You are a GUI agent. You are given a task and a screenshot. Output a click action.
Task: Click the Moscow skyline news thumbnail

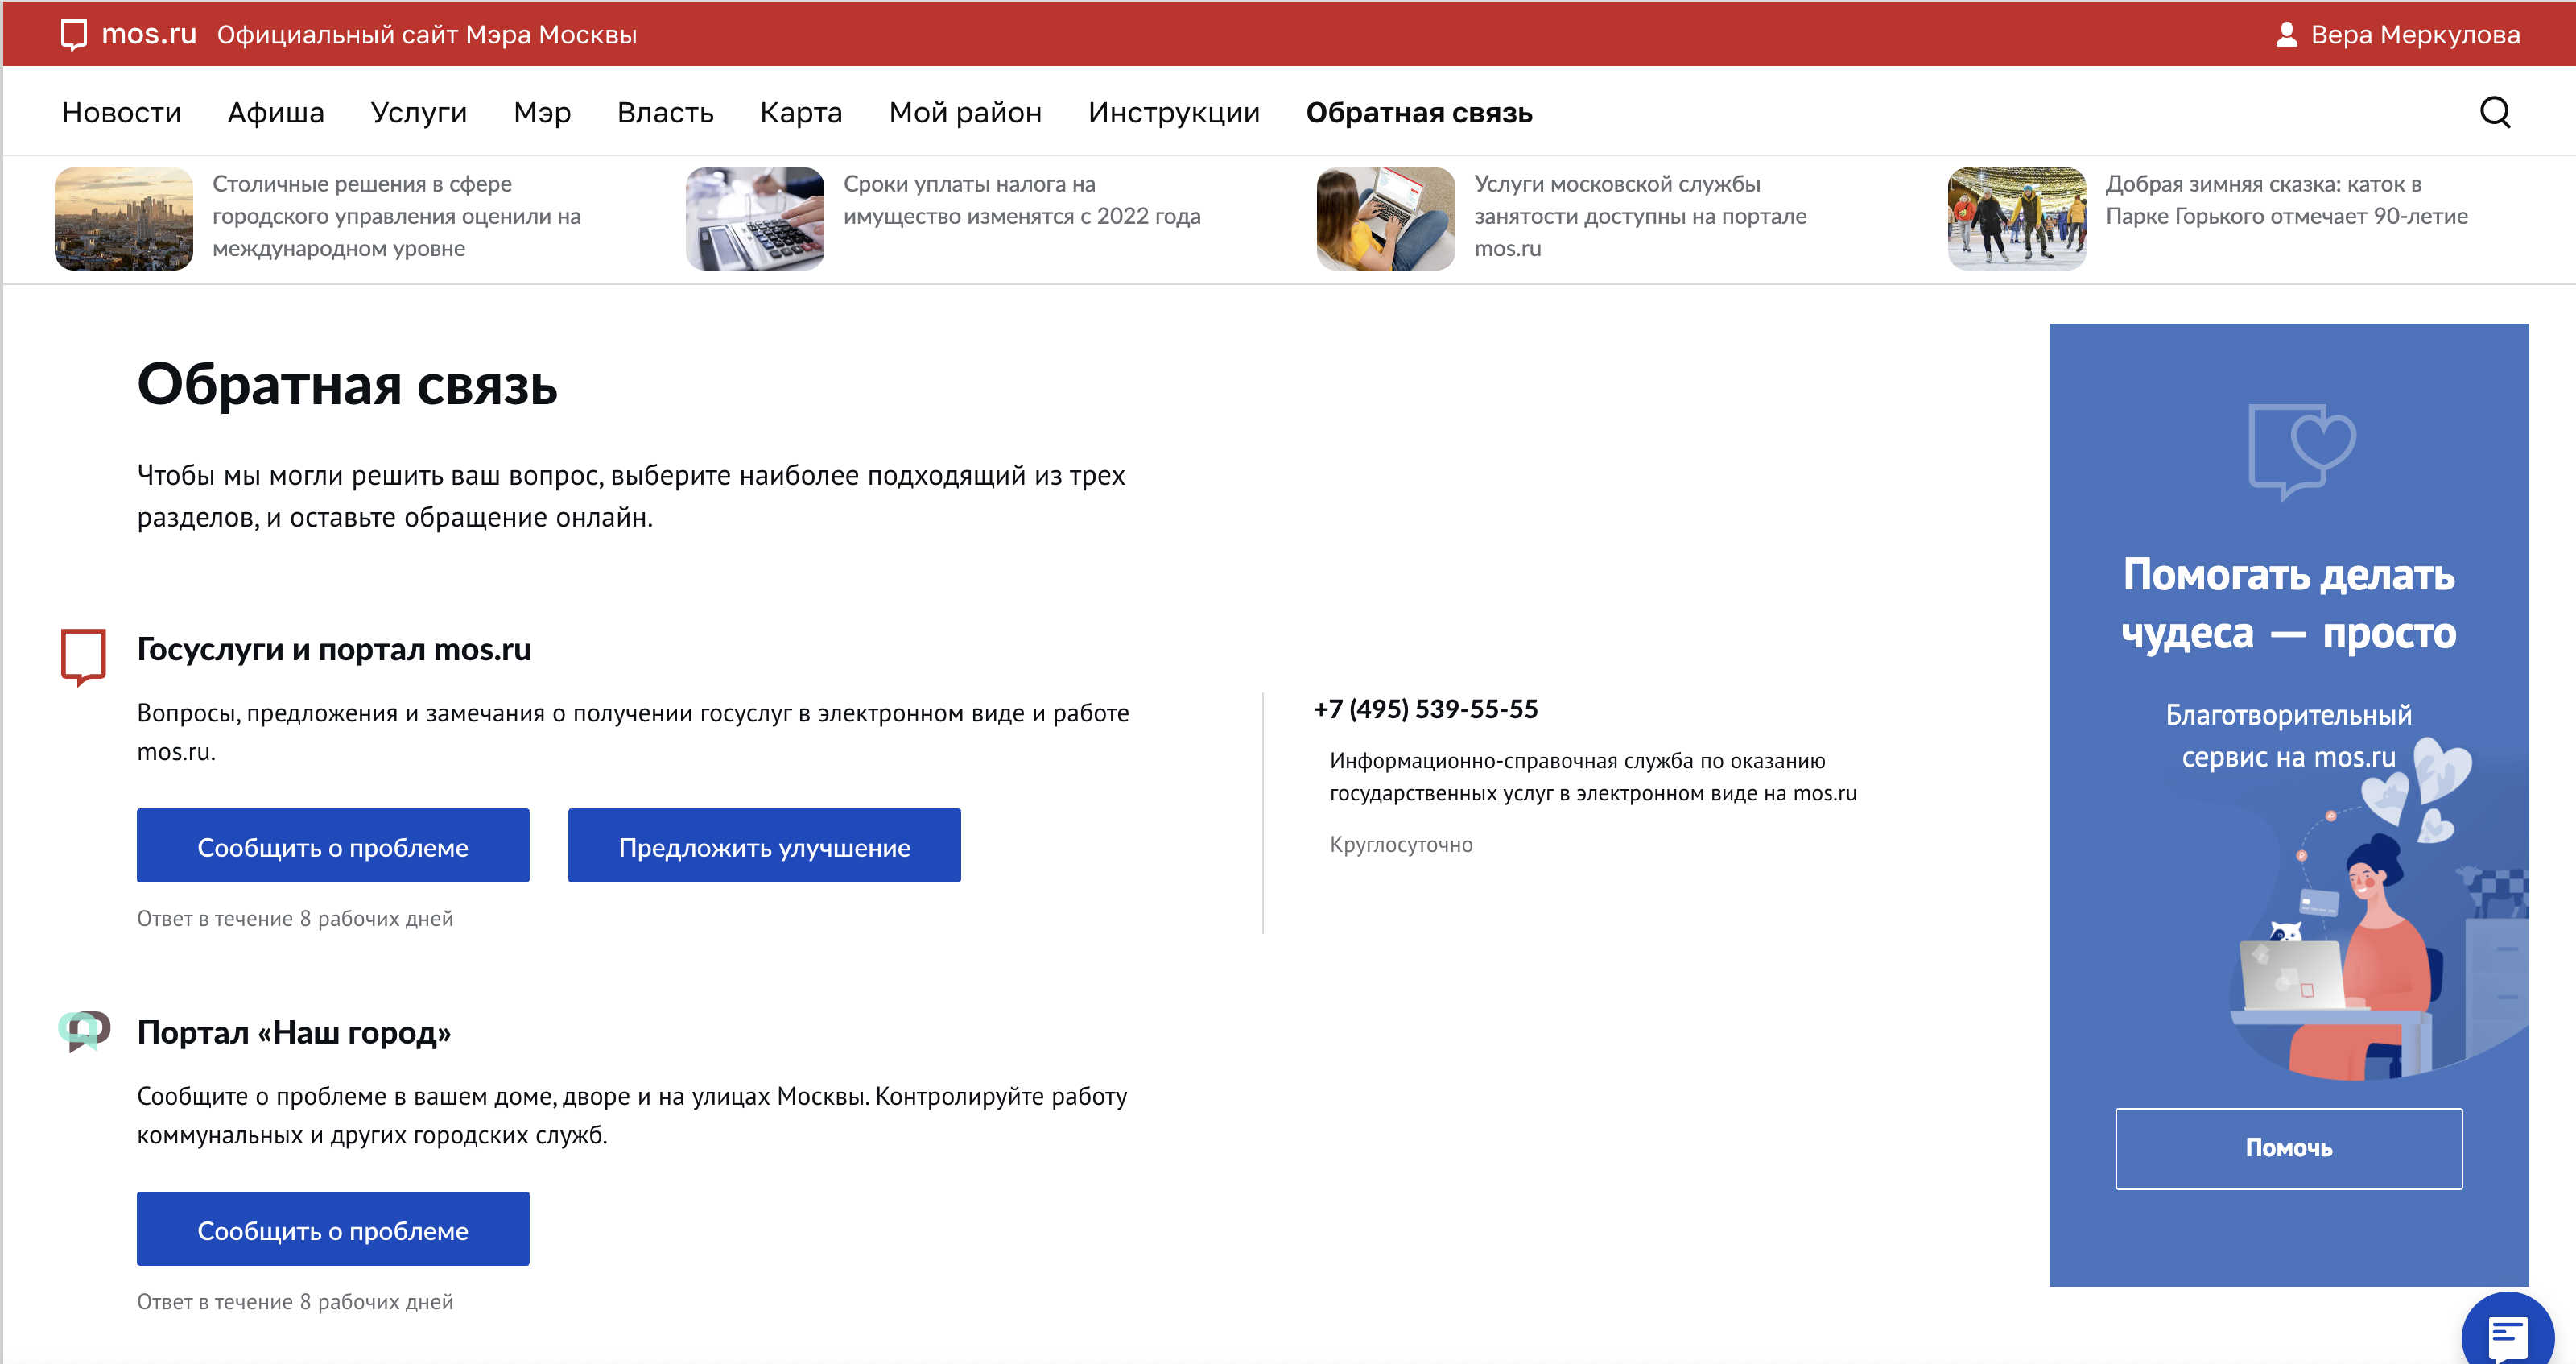click(x=124, y=218)
